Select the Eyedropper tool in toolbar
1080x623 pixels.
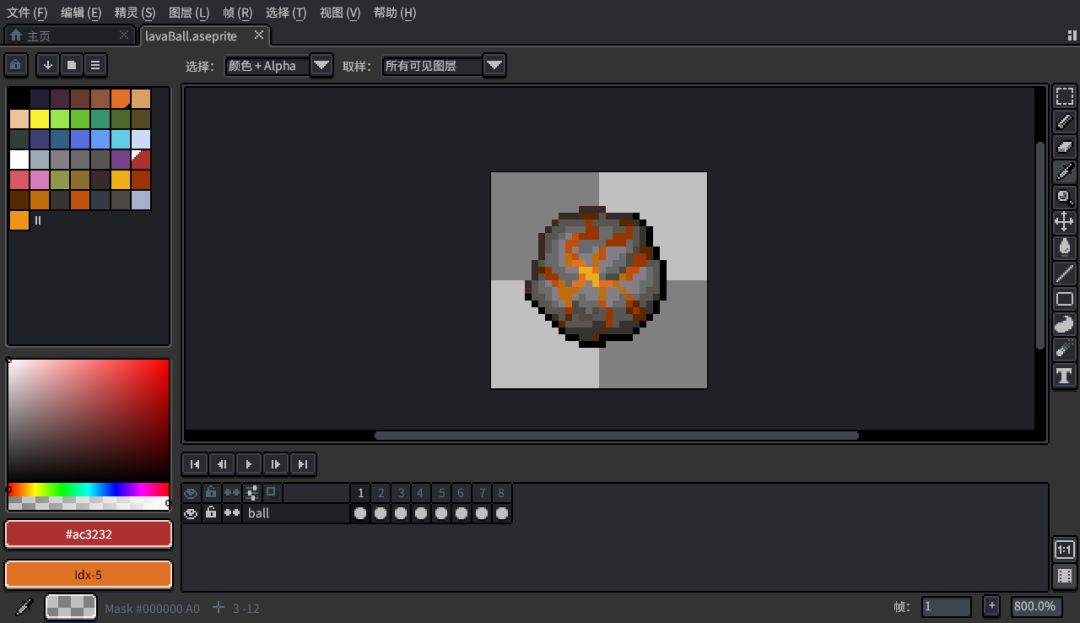point(1064,171)
